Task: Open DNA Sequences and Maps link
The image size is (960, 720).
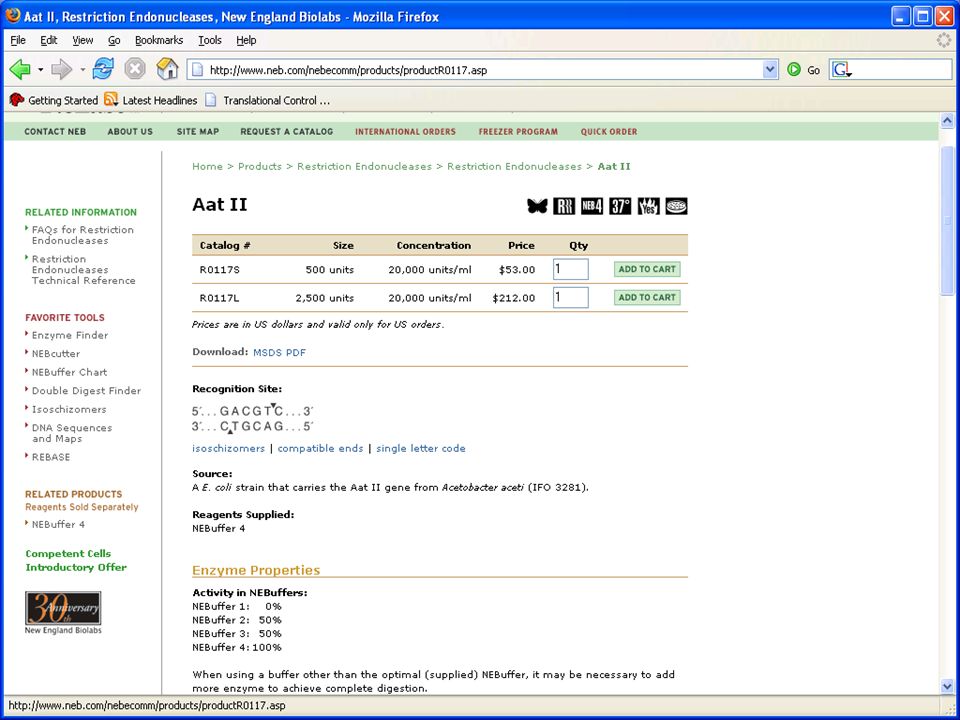Action: (x=72, y=433)
